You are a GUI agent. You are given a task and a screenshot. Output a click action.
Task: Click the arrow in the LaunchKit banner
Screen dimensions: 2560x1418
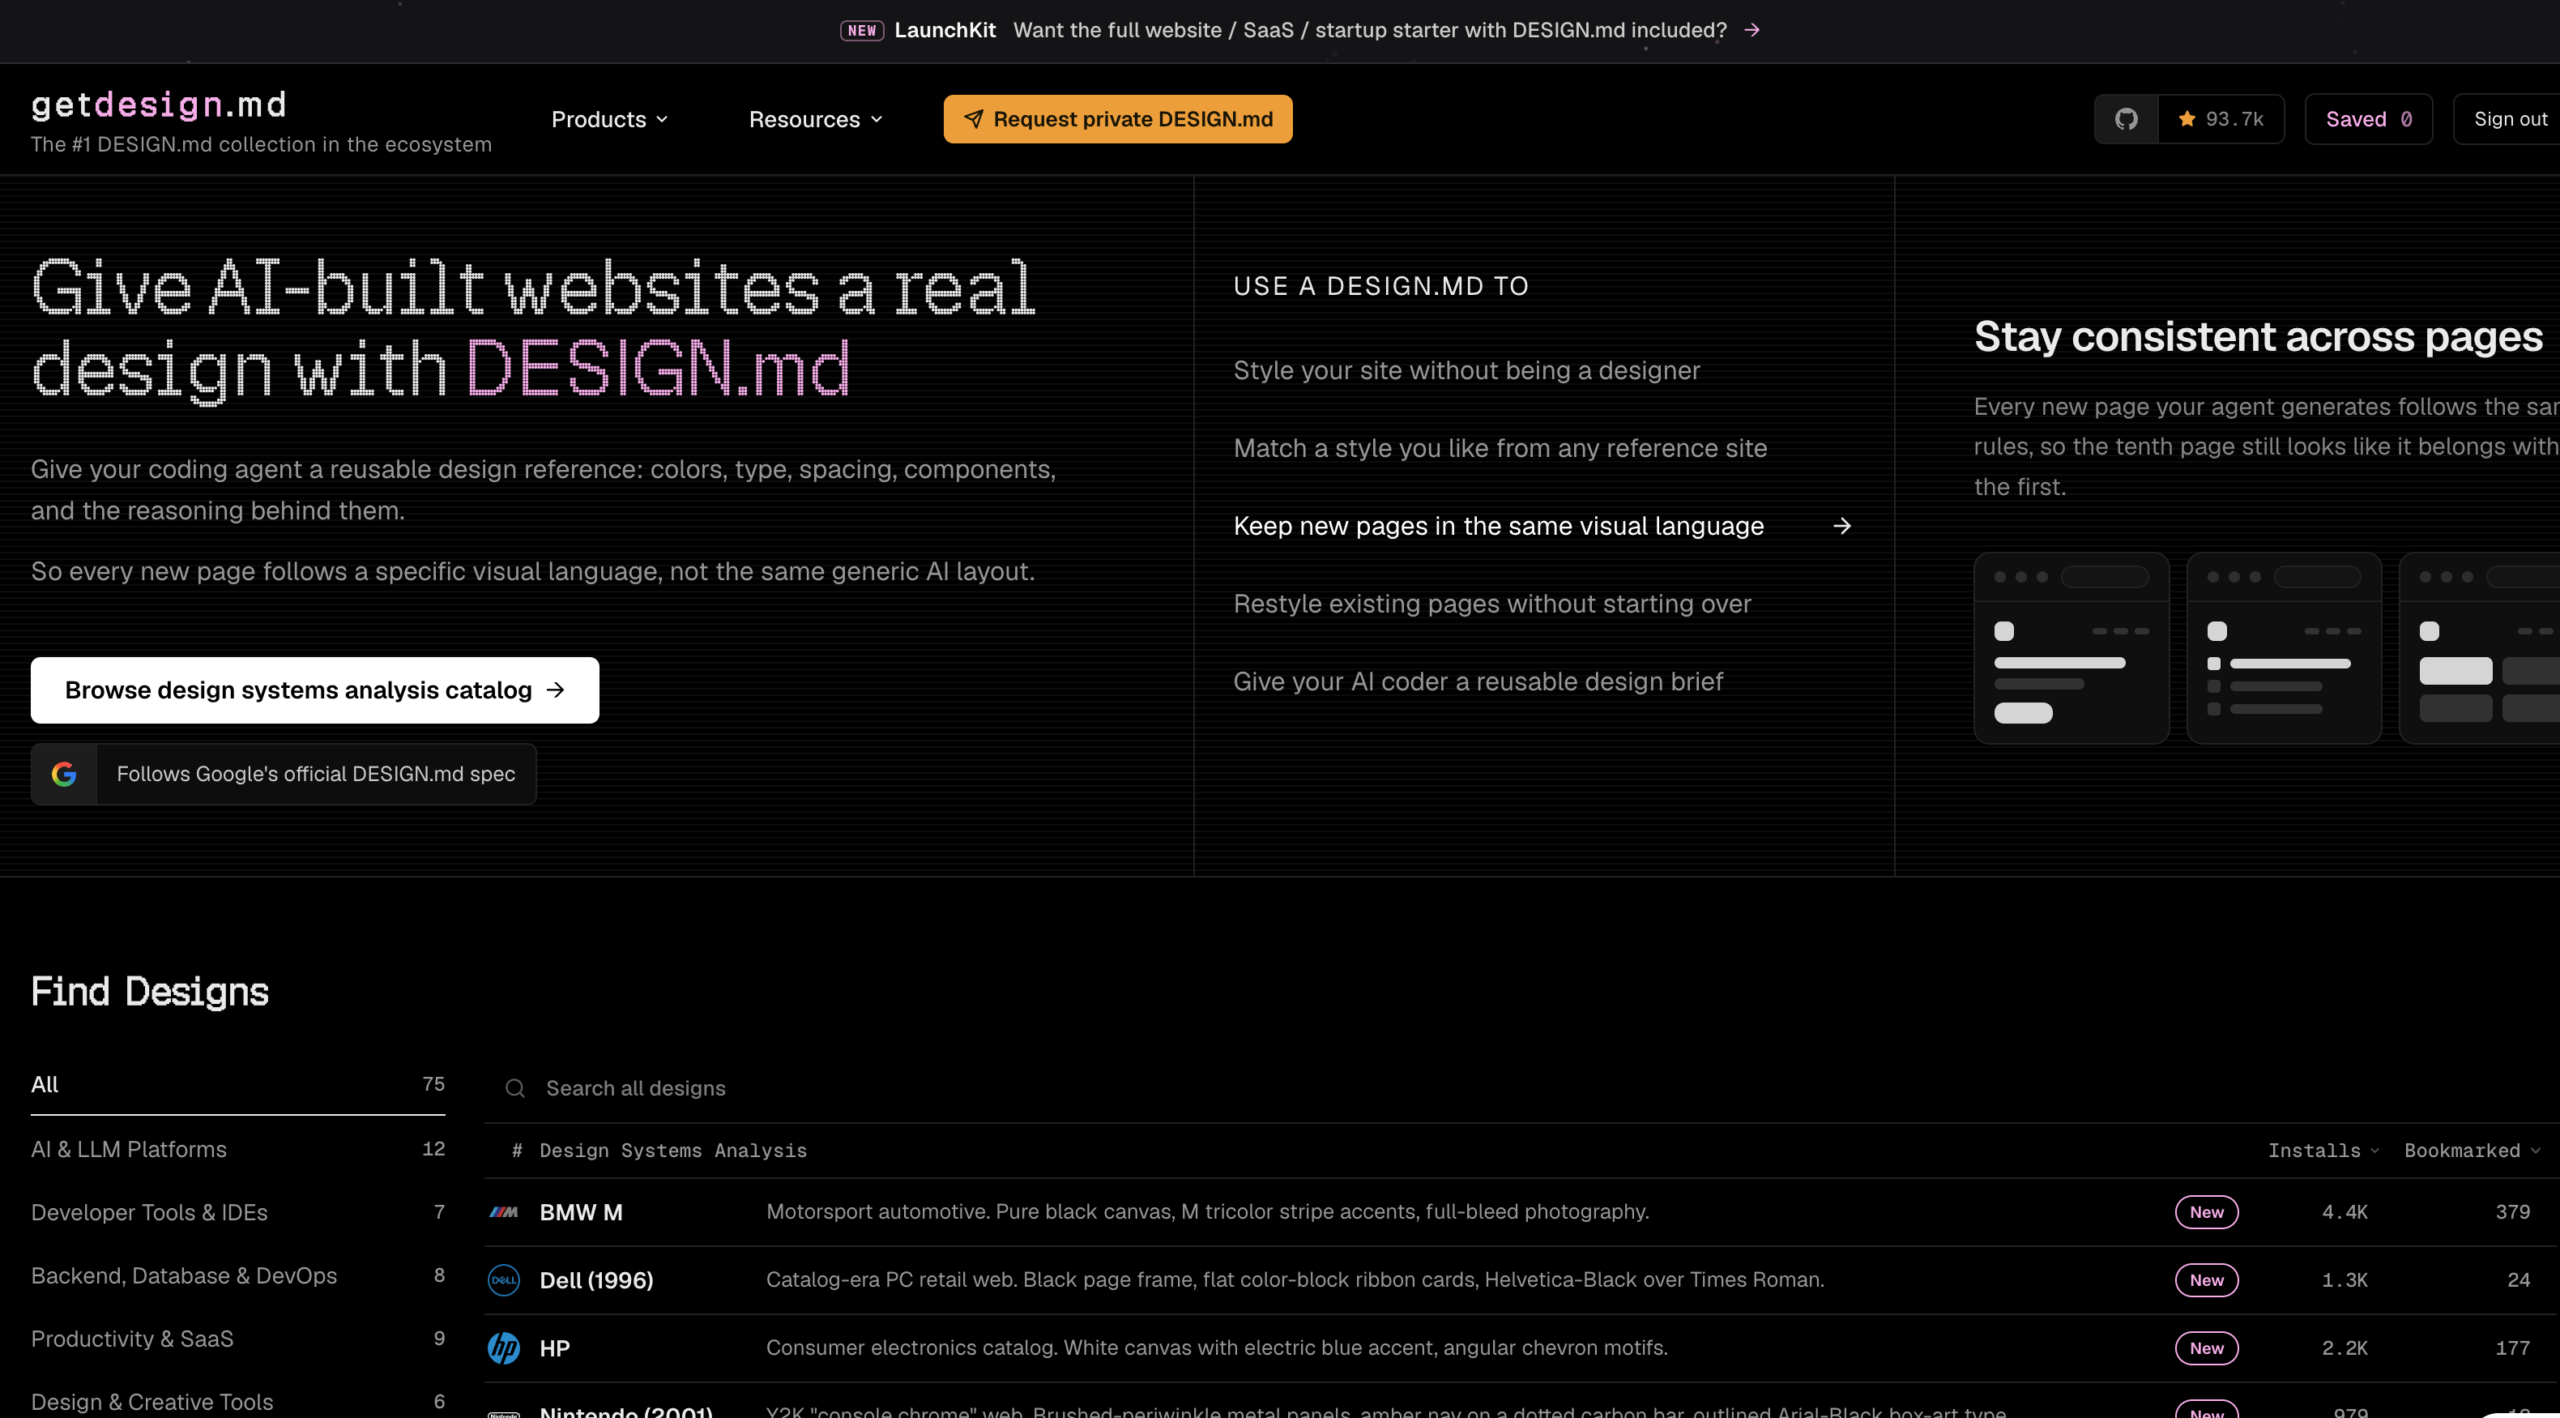point(1751,30)
